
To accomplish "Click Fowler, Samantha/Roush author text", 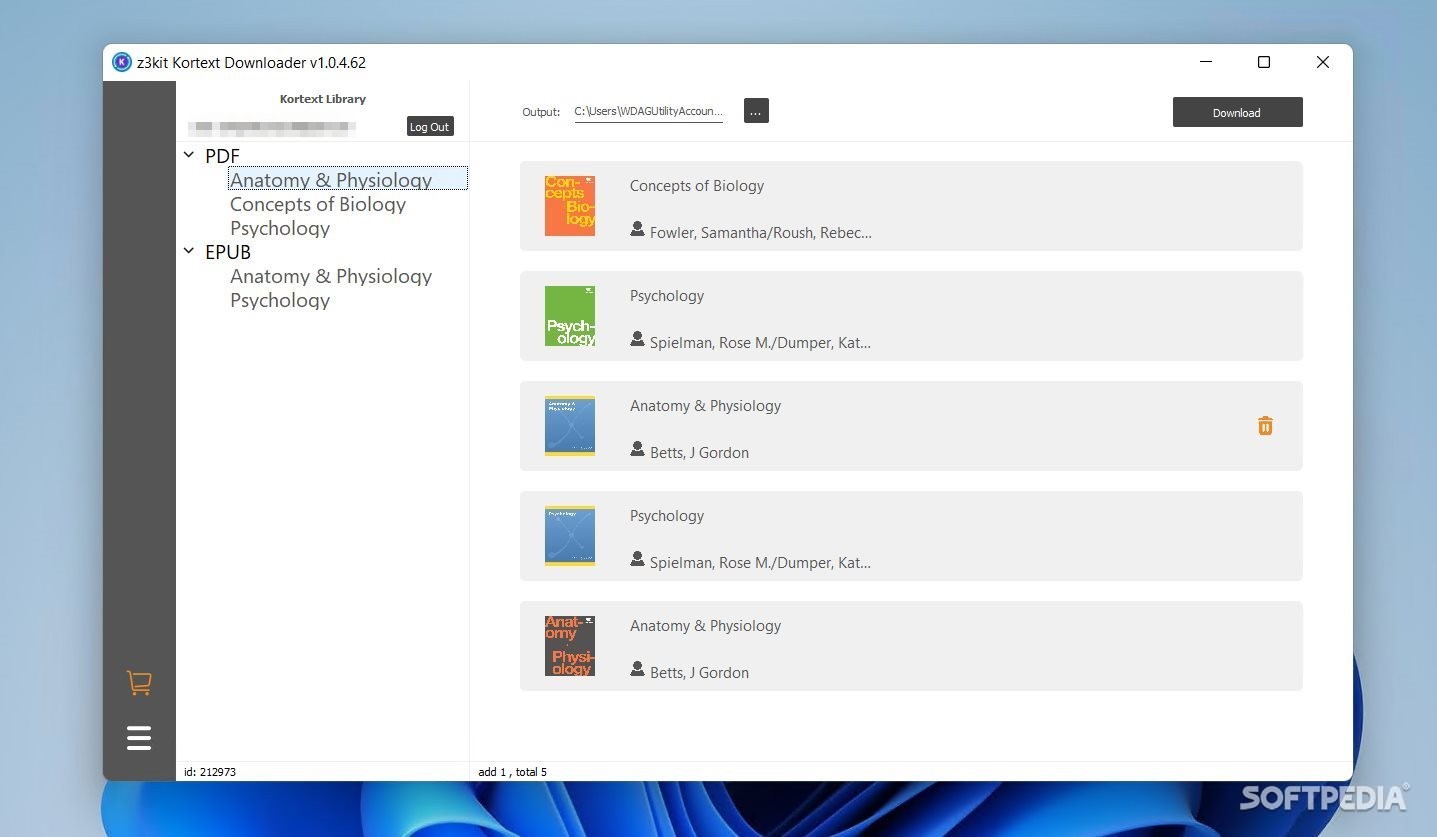I will 761,233.
